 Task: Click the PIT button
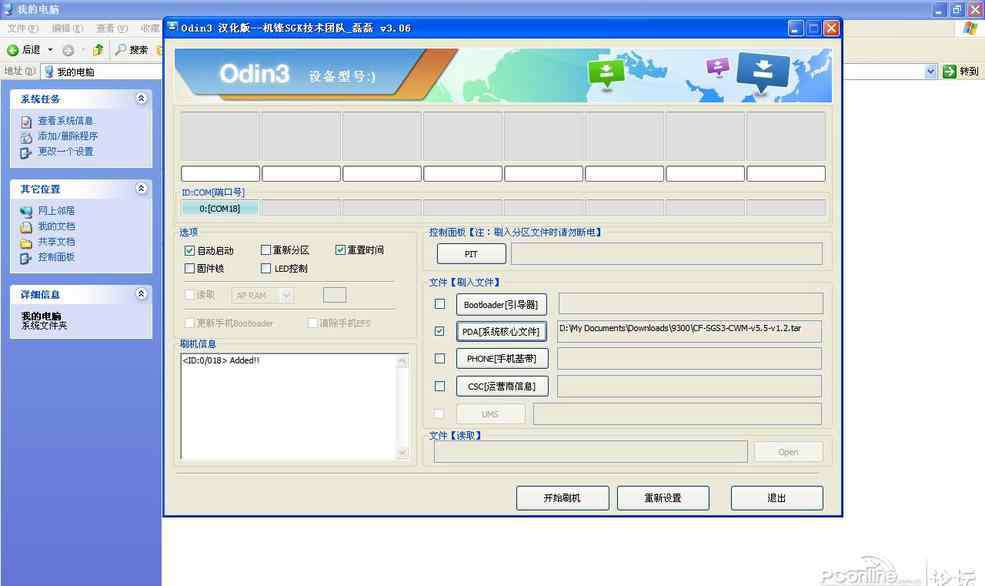[x=471, y=254]
